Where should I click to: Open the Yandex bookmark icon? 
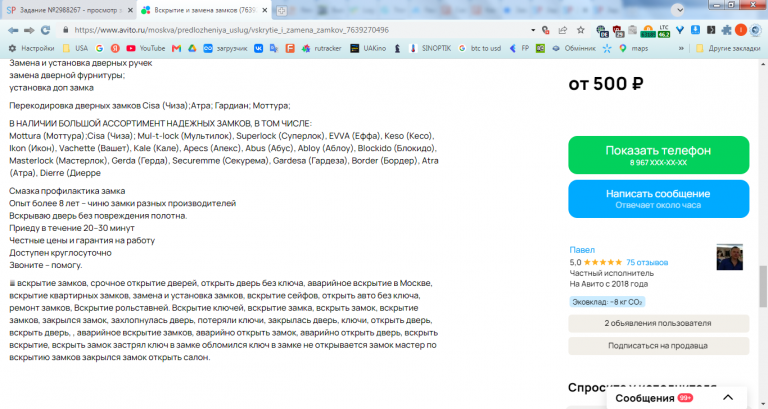[115, 48]
